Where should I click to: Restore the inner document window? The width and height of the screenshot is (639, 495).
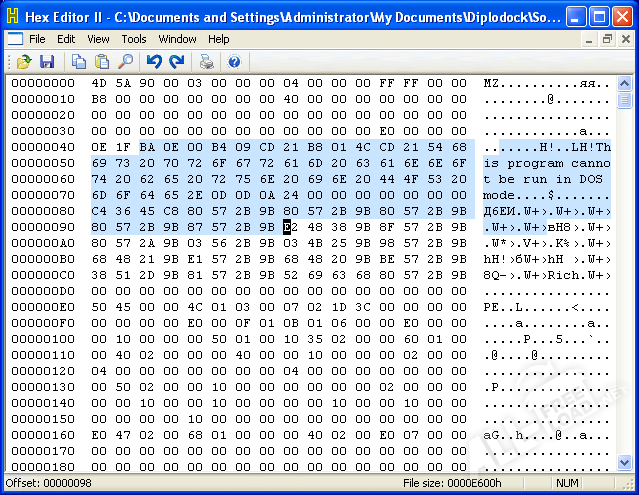pyautogui.click(x=607, y=39)
